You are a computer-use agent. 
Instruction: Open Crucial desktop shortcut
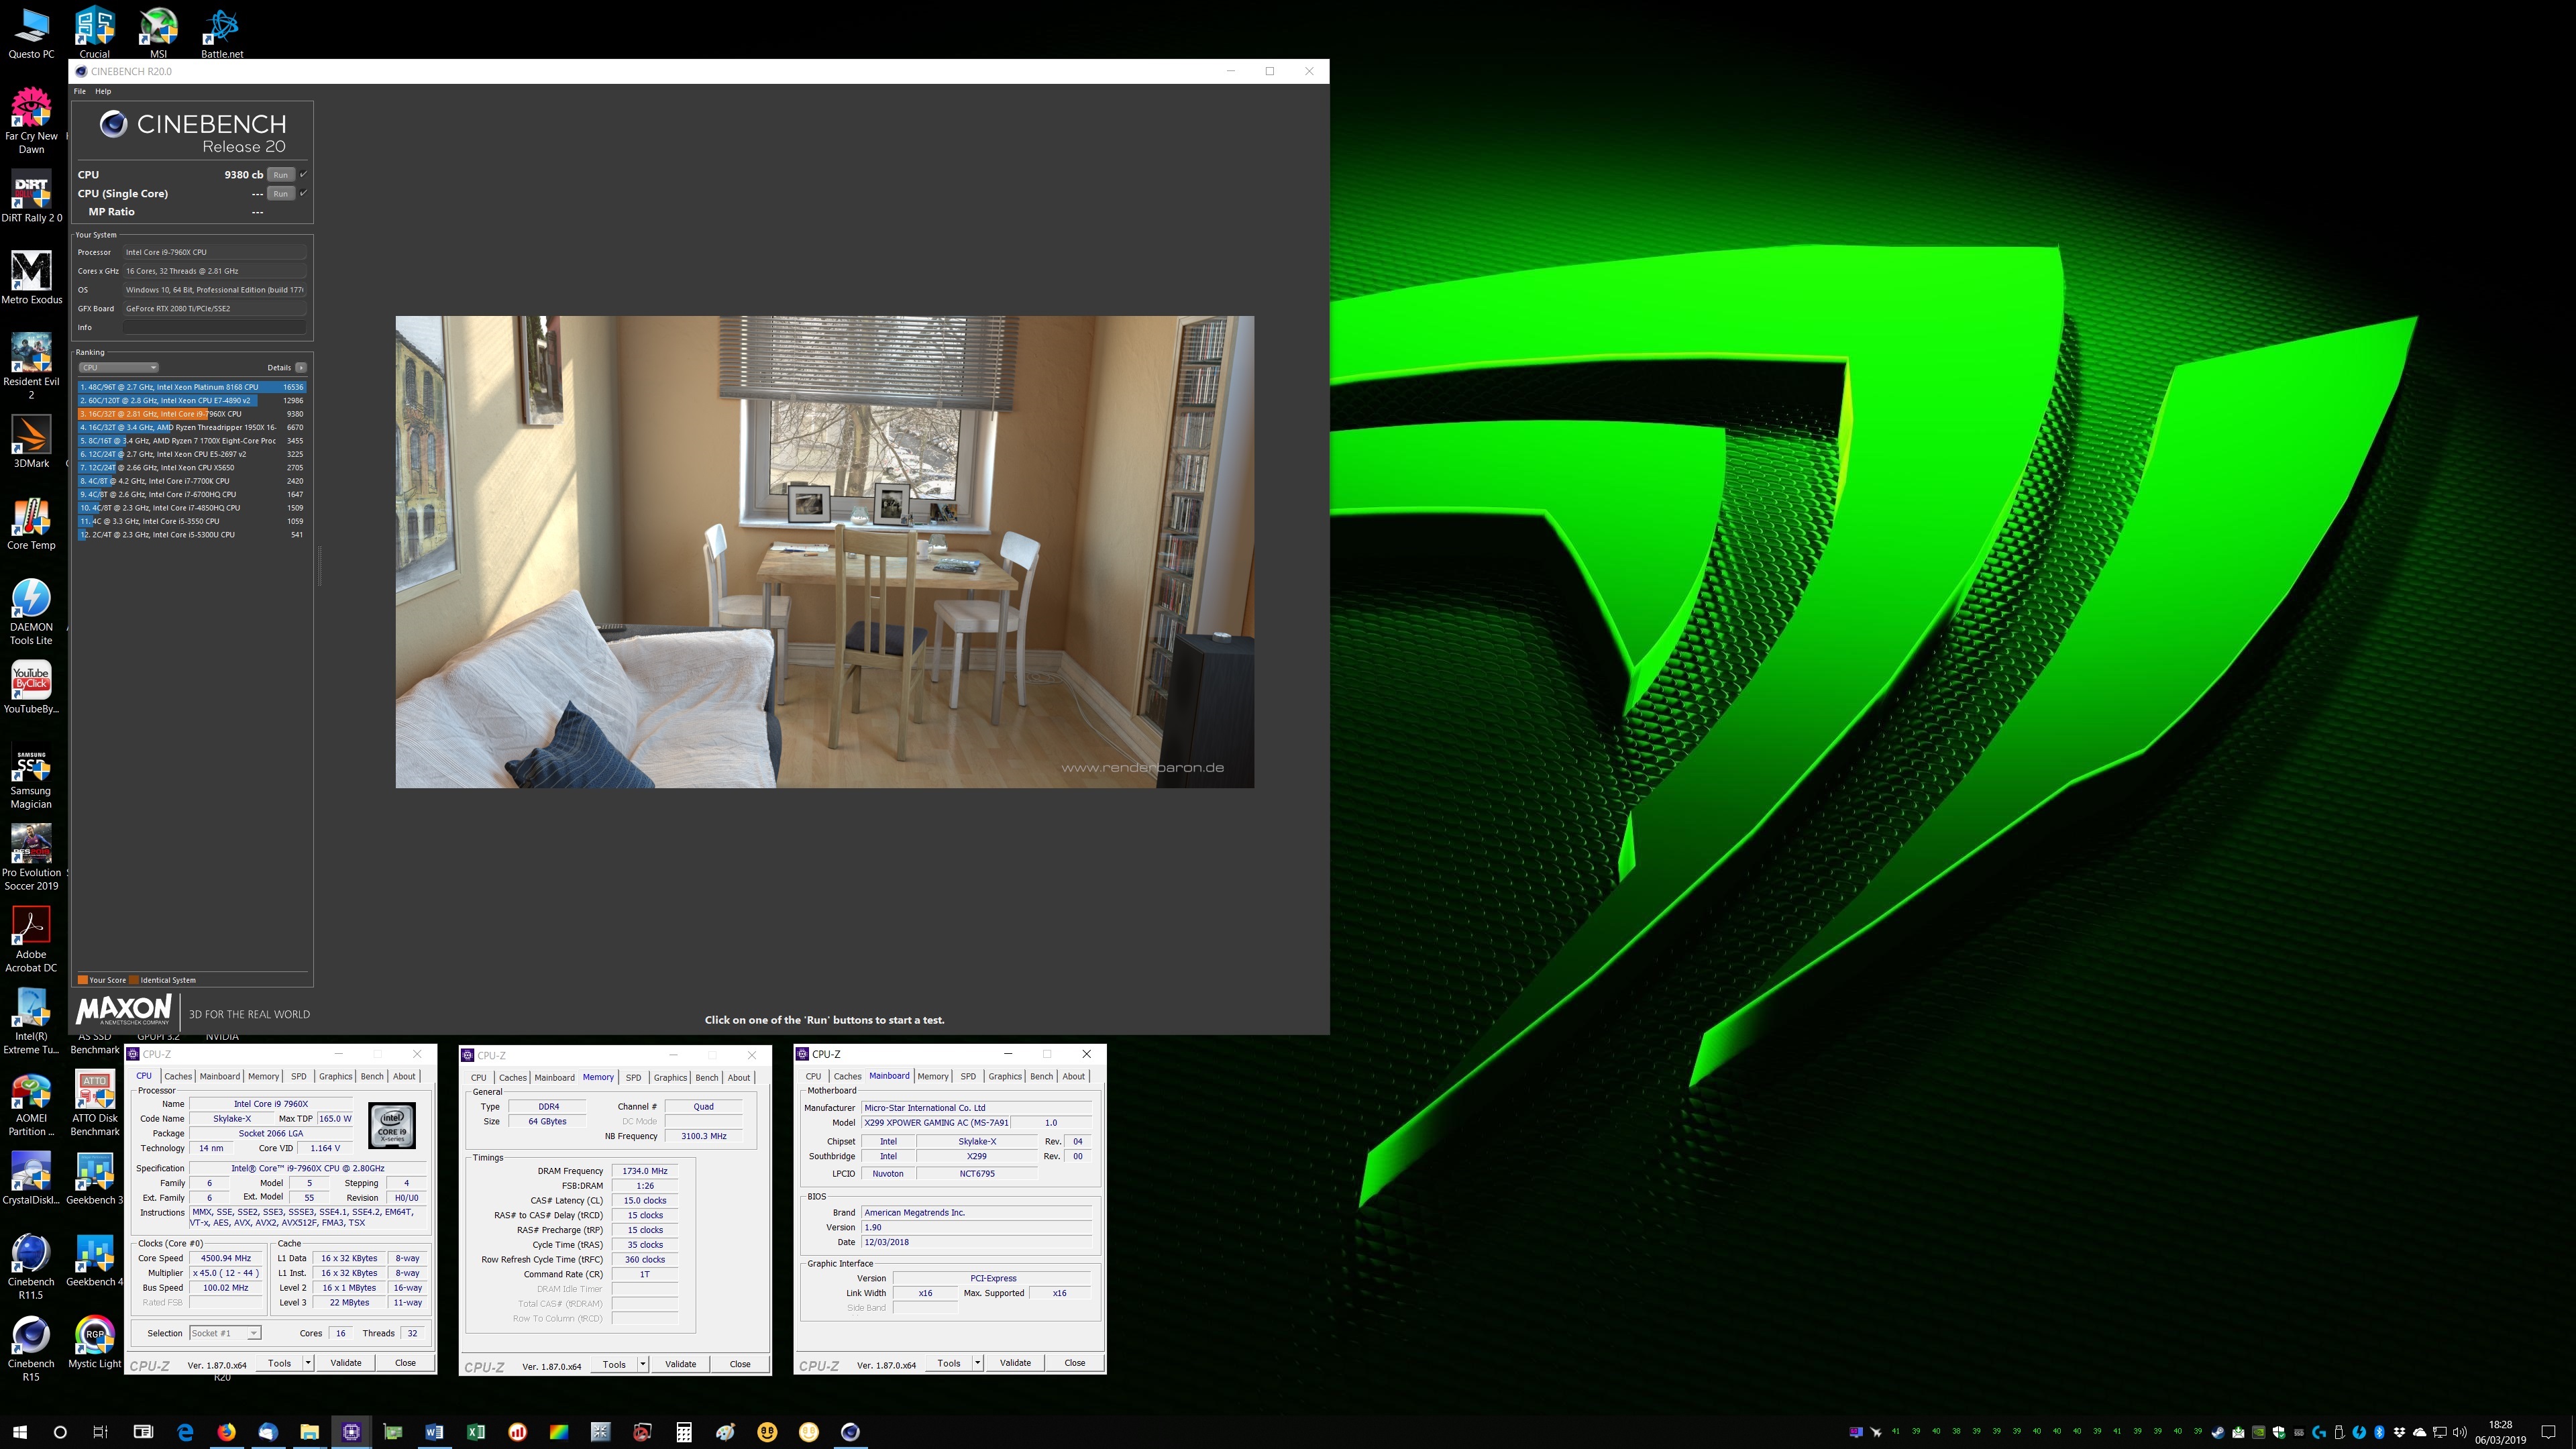tap(95, 32)
